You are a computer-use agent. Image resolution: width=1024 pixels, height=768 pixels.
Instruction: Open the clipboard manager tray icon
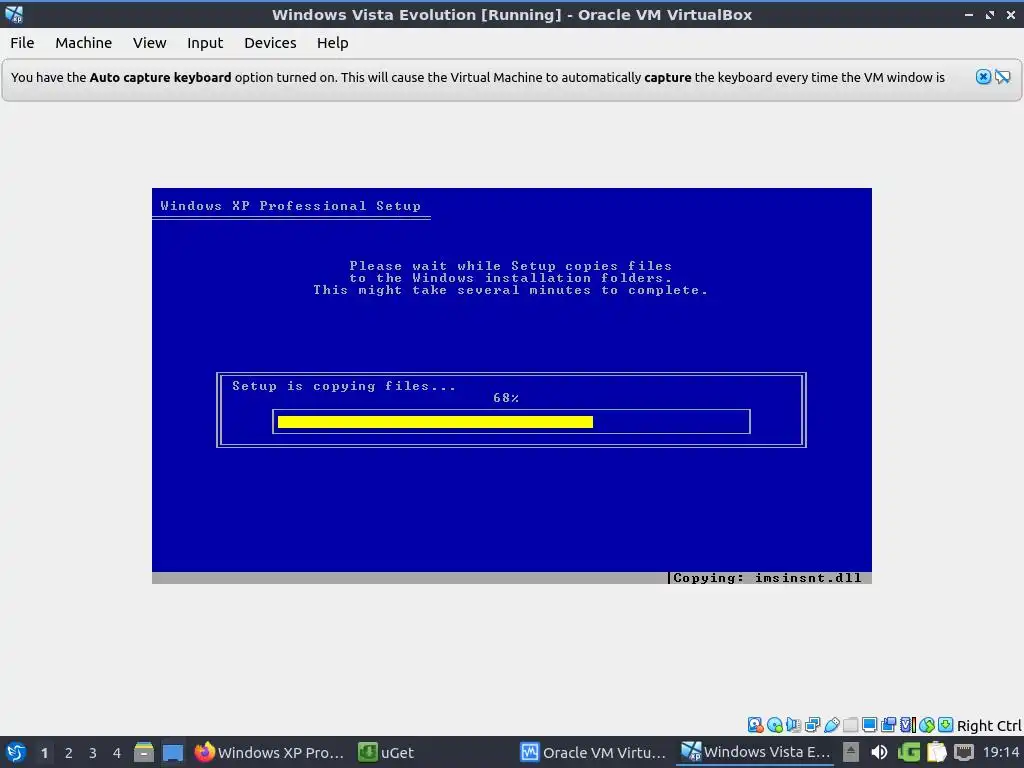coord(936,752)
